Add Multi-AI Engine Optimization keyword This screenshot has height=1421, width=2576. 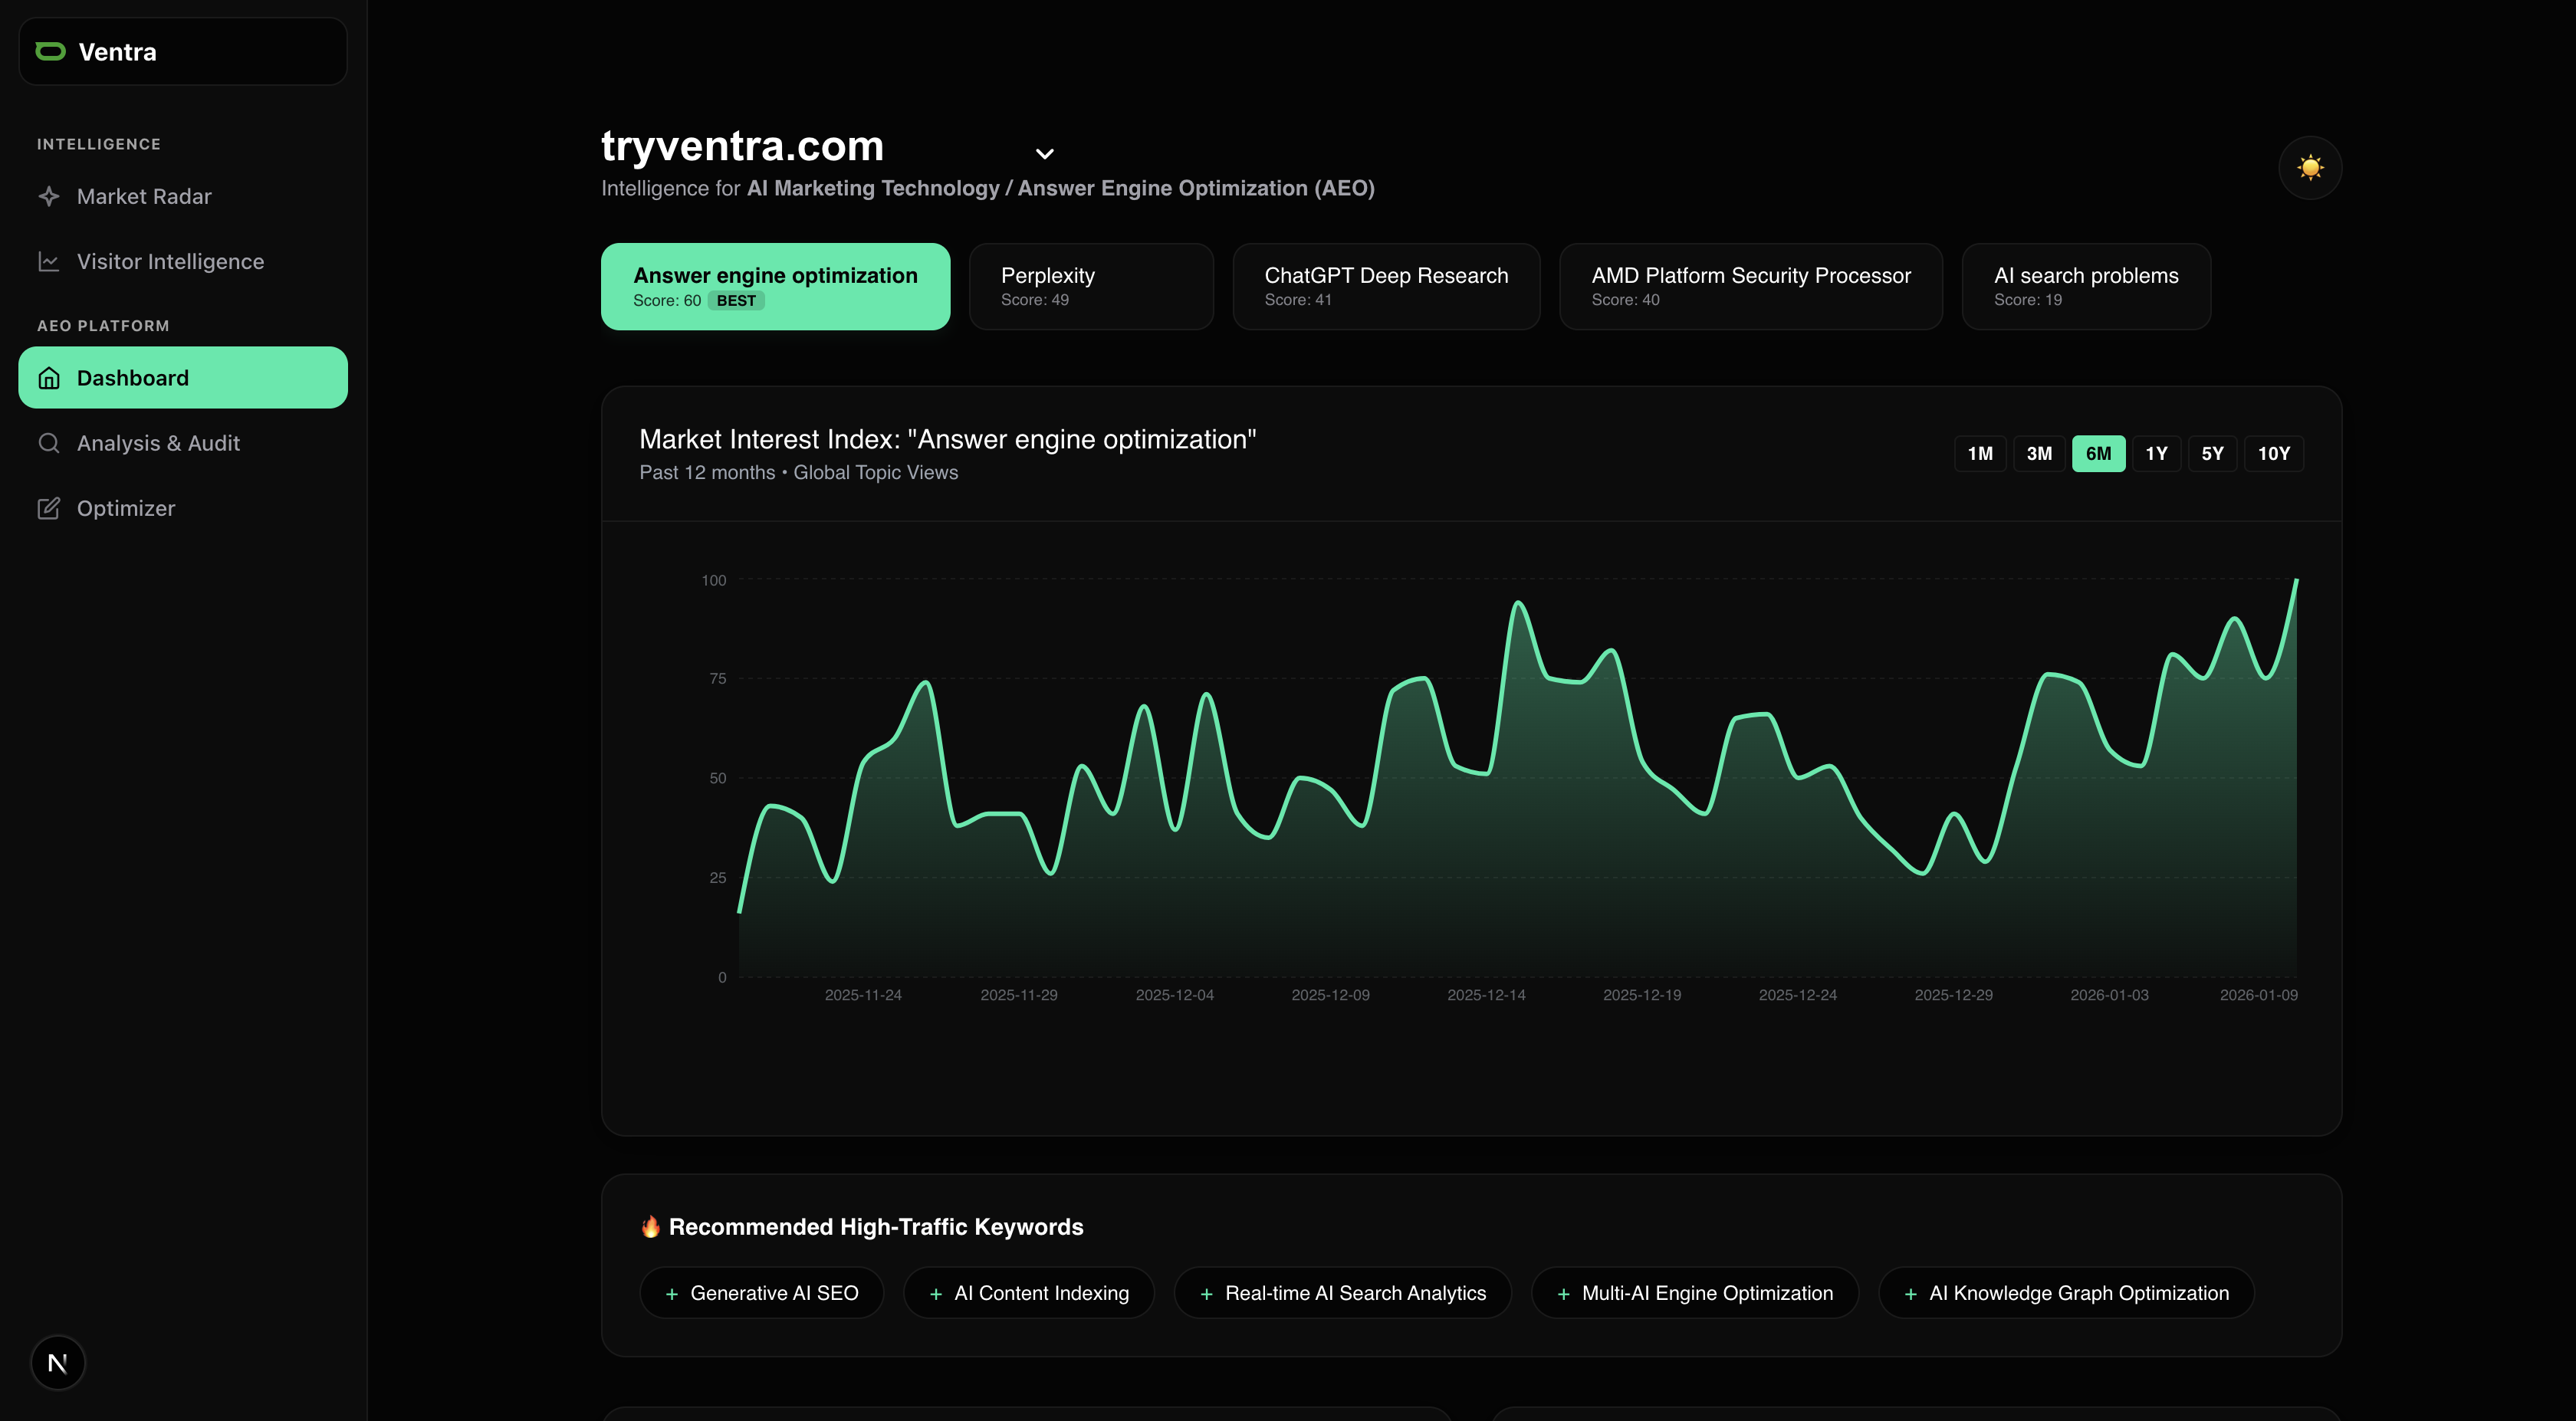tap(1694, 1293)
